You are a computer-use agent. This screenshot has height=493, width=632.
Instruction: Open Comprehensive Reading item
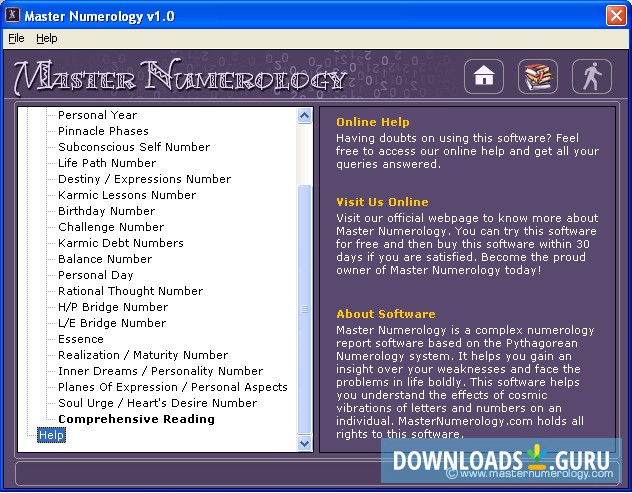136,419
